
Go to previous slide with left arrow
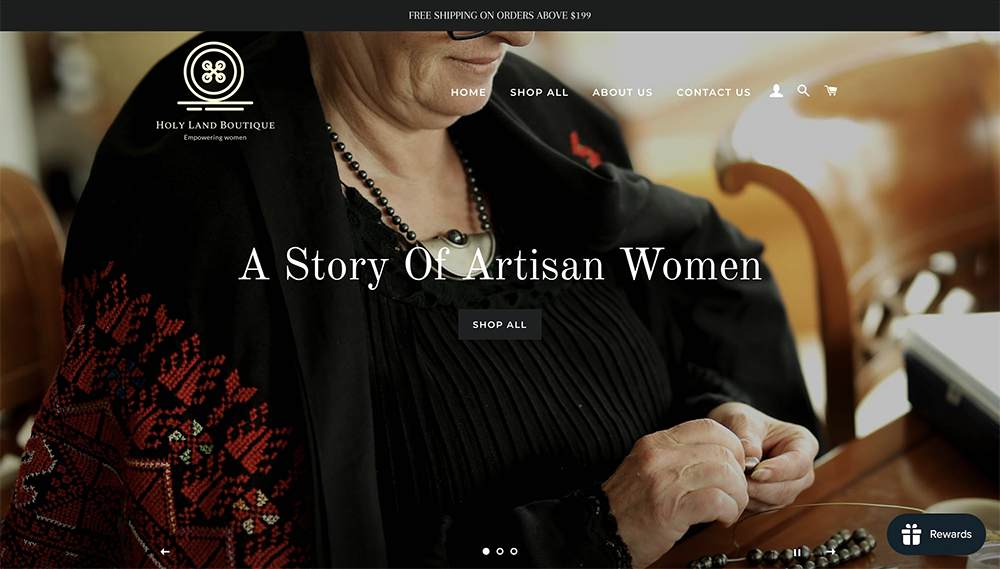click(x=165, y=551)
